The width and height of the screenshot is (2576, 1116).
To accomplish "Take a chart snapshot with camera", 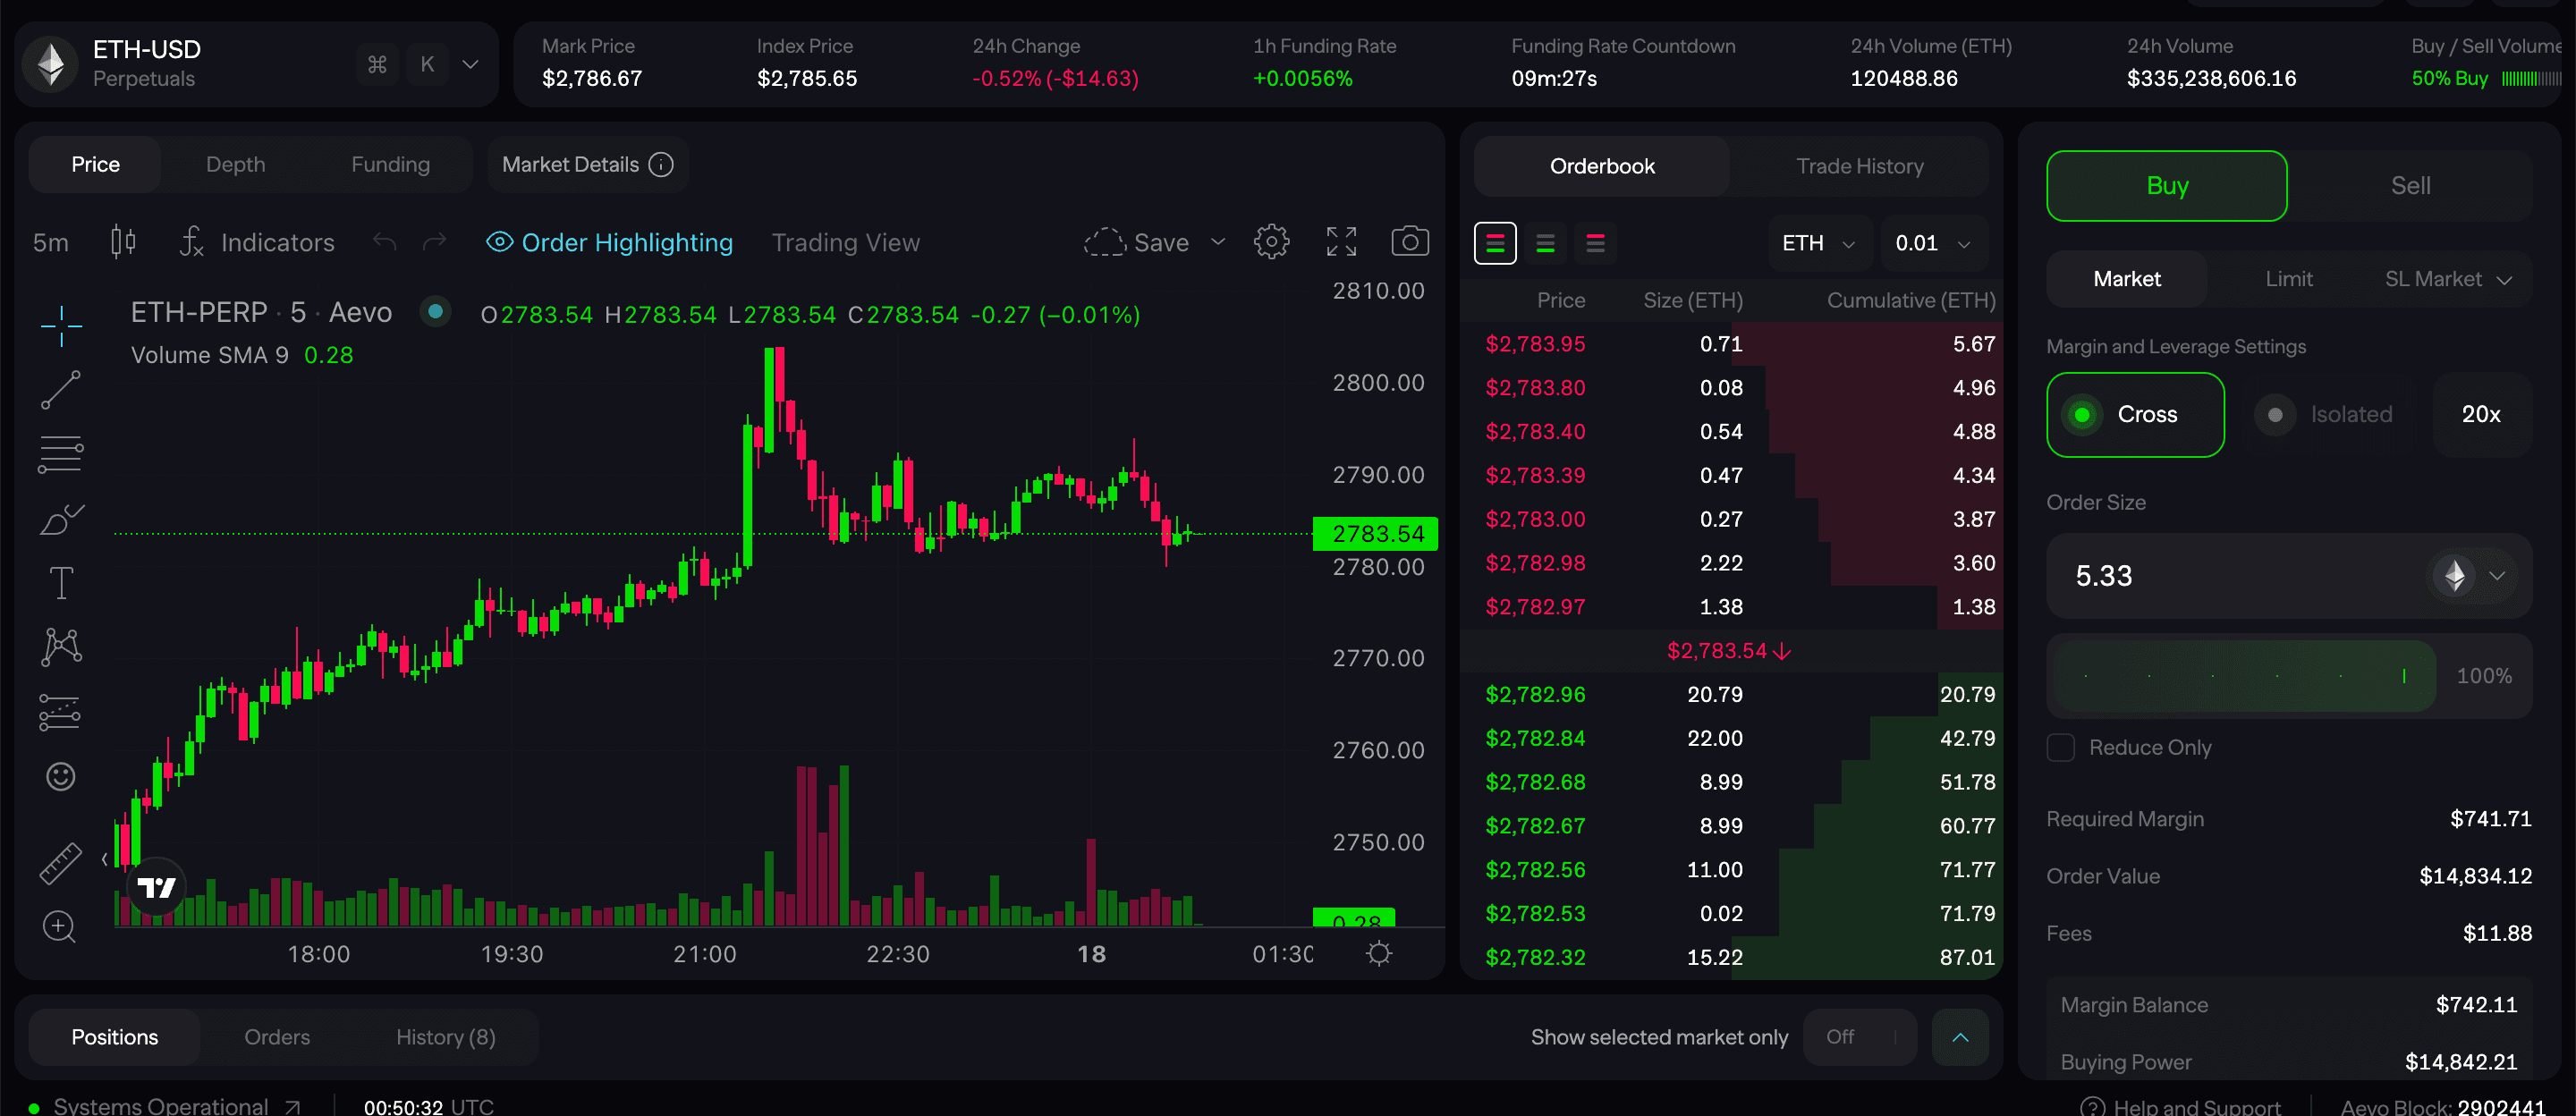I will coord(1410,241).
